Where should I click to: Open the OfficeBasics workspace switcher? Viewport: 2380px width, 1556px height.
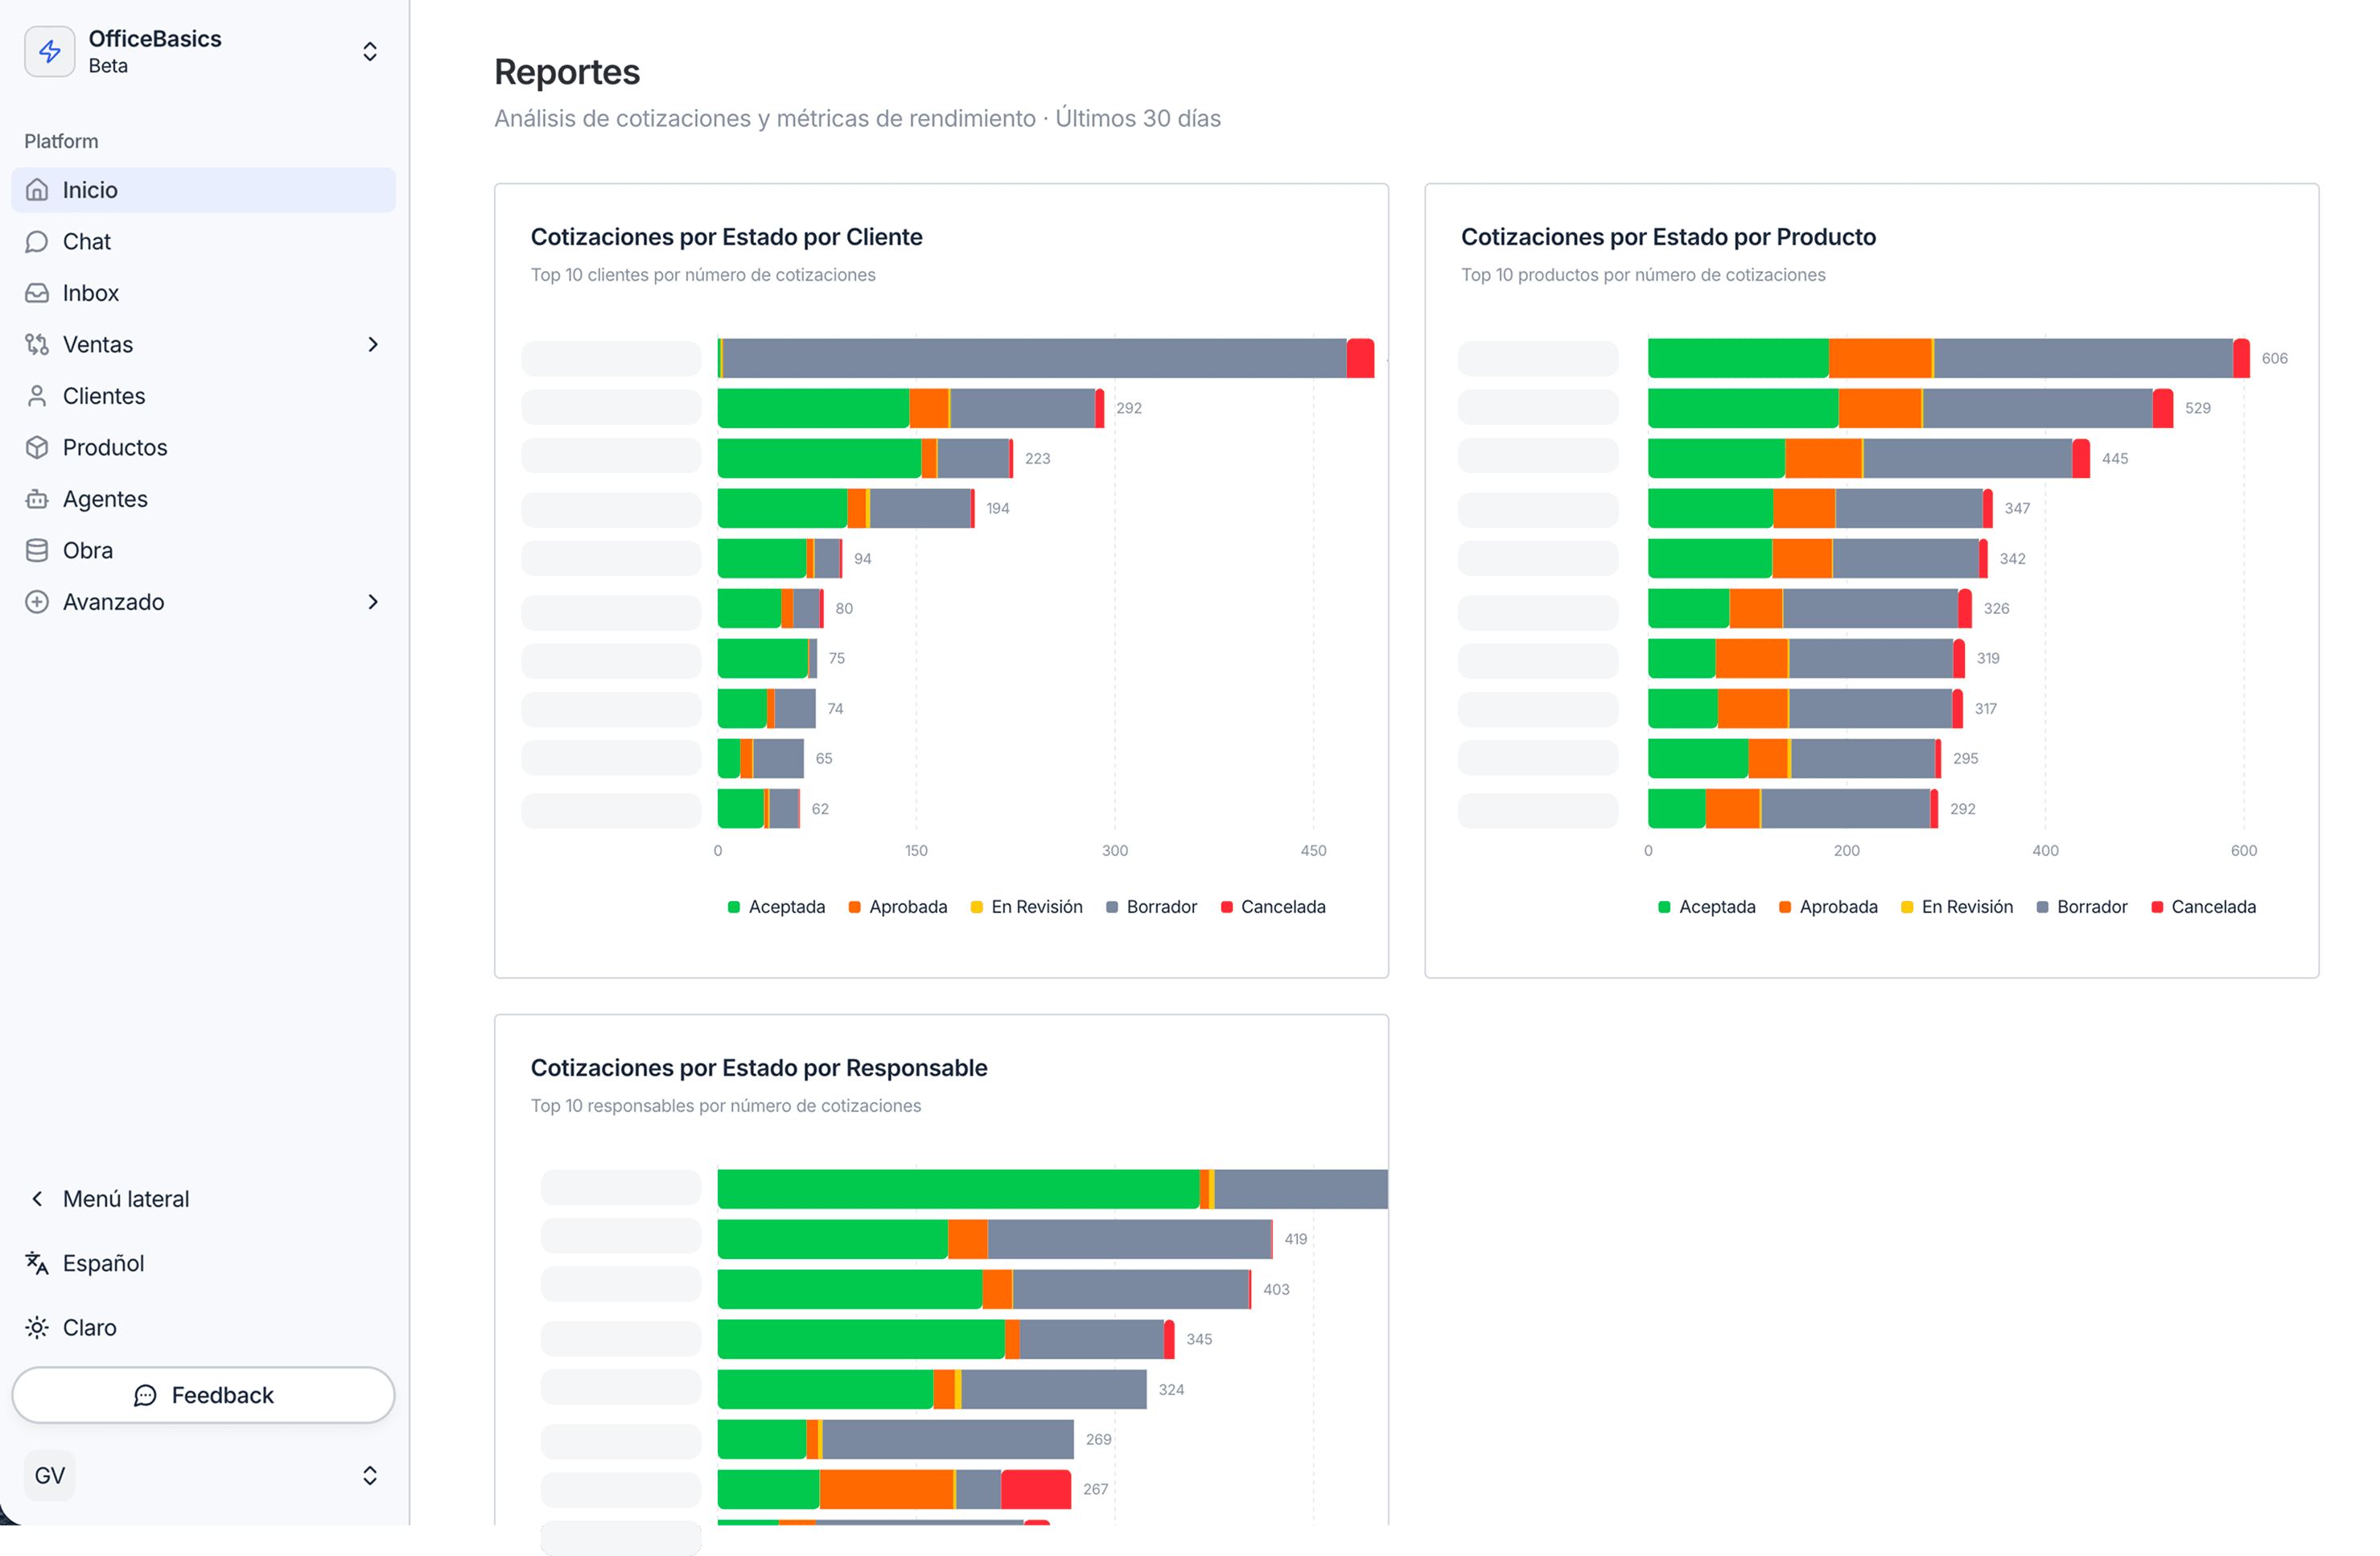(x=369, y=51)
